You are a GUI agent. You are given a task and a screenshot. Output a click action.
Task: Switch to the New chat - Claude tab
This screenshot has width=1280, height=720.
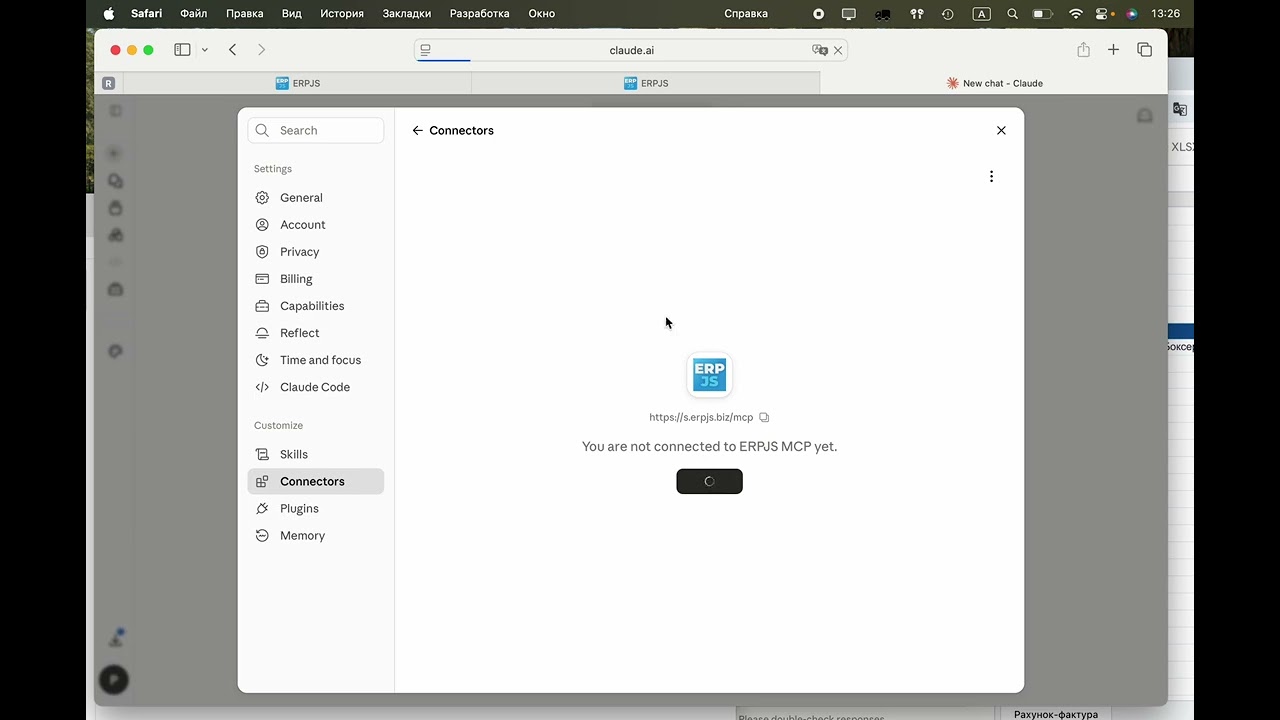pyautogui.click(x=994, y=83)
